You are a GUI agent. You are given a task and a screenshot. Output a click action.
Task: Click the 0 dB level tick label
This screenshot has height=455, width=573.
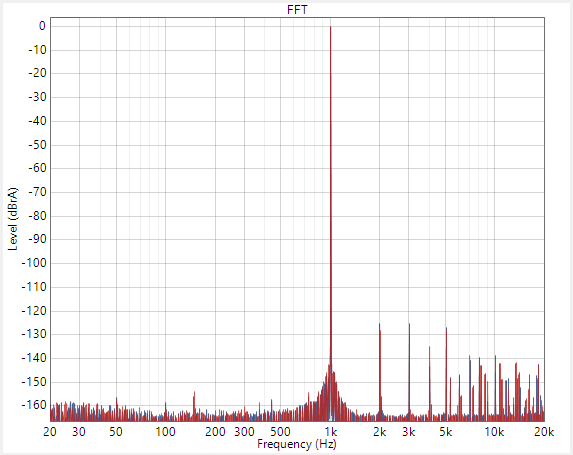coord(42,26)
